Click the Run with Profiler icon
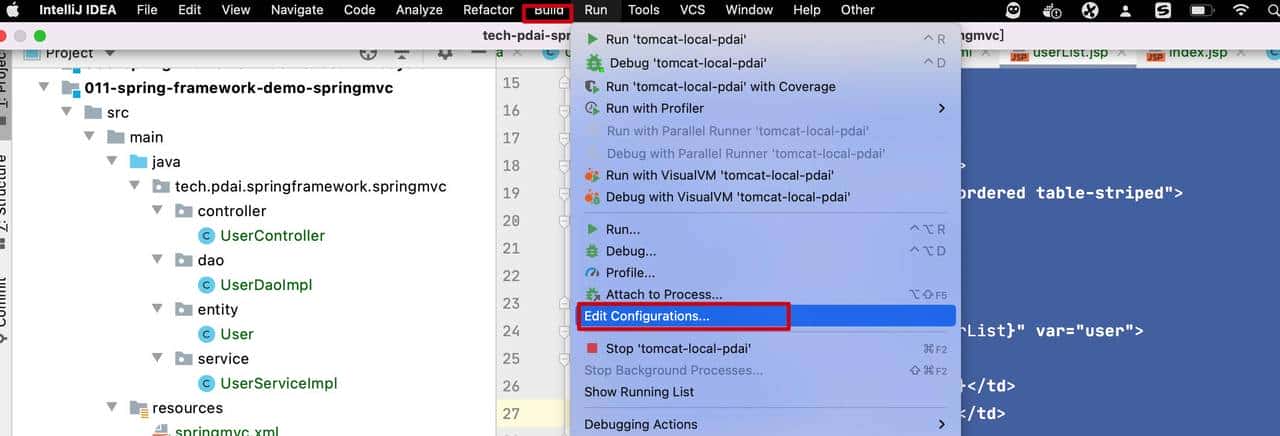 pos(593,108)
